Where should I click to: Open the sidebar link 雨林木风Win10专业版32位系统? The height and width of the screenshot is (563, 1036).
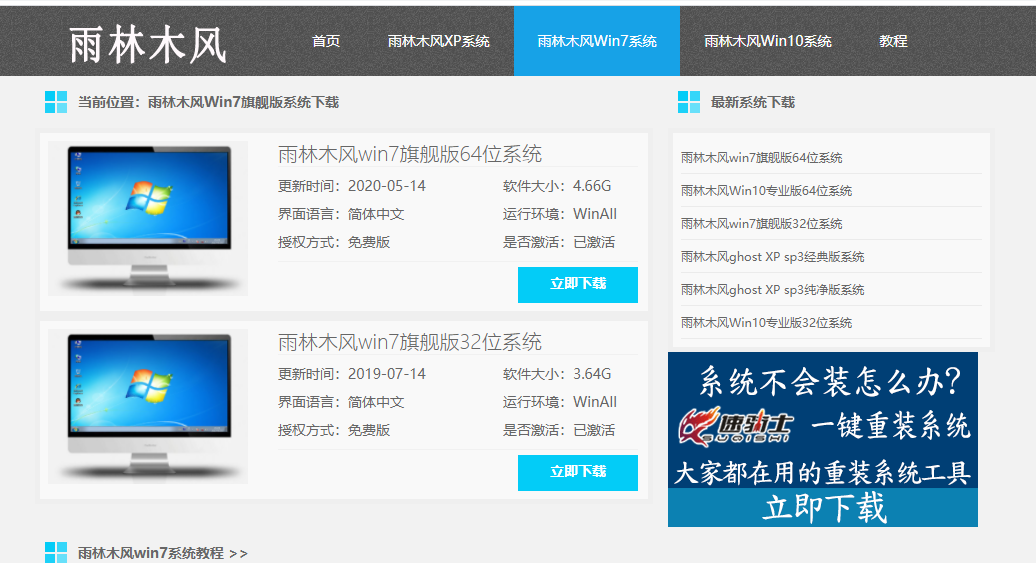pos(766,323)
